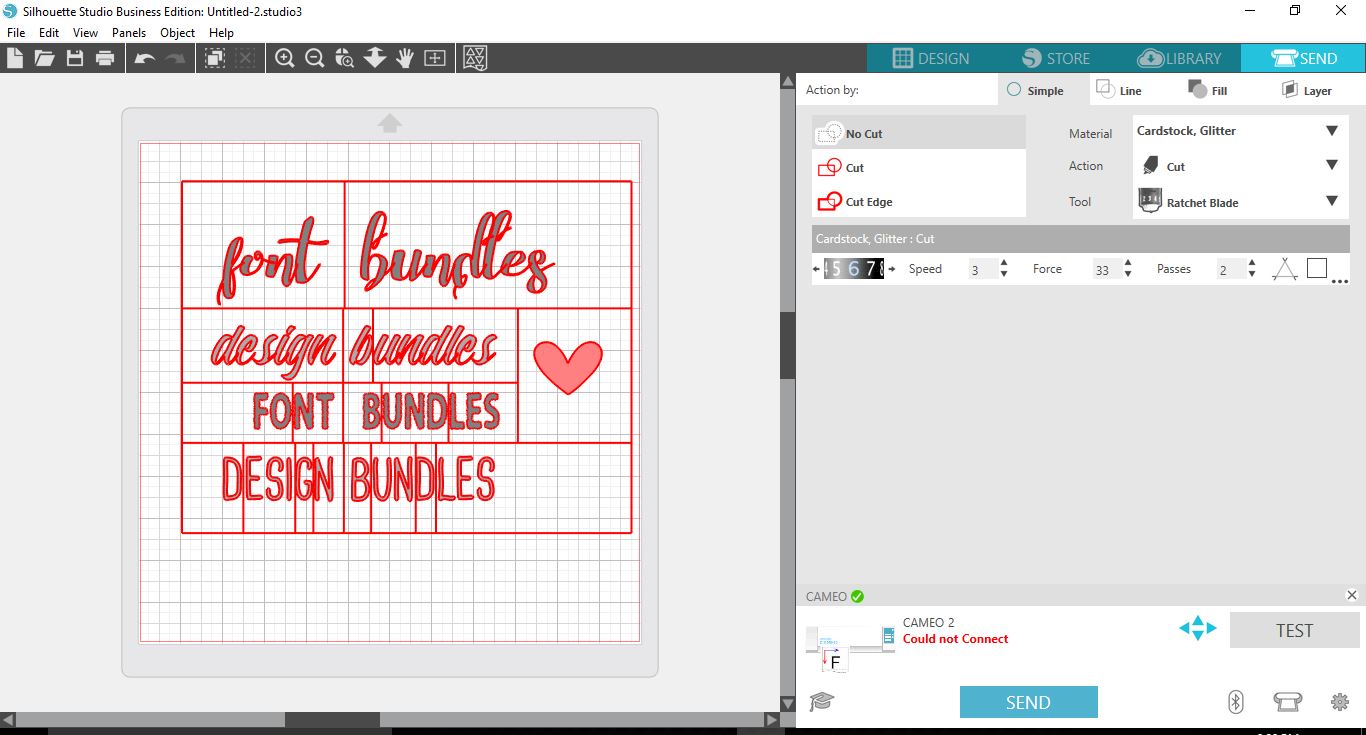
Task: Toggle the line segment overcut triangle icon
Action: tap(1285, 268)
